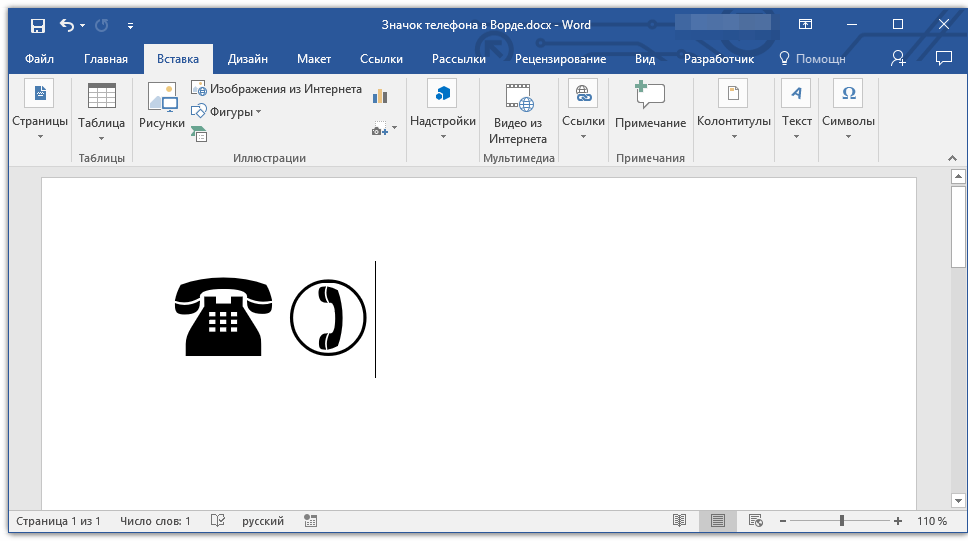This screenshot has width=968, height=541.
Task: Open the Дизайн tab
Action: click(x=247, y=59)
